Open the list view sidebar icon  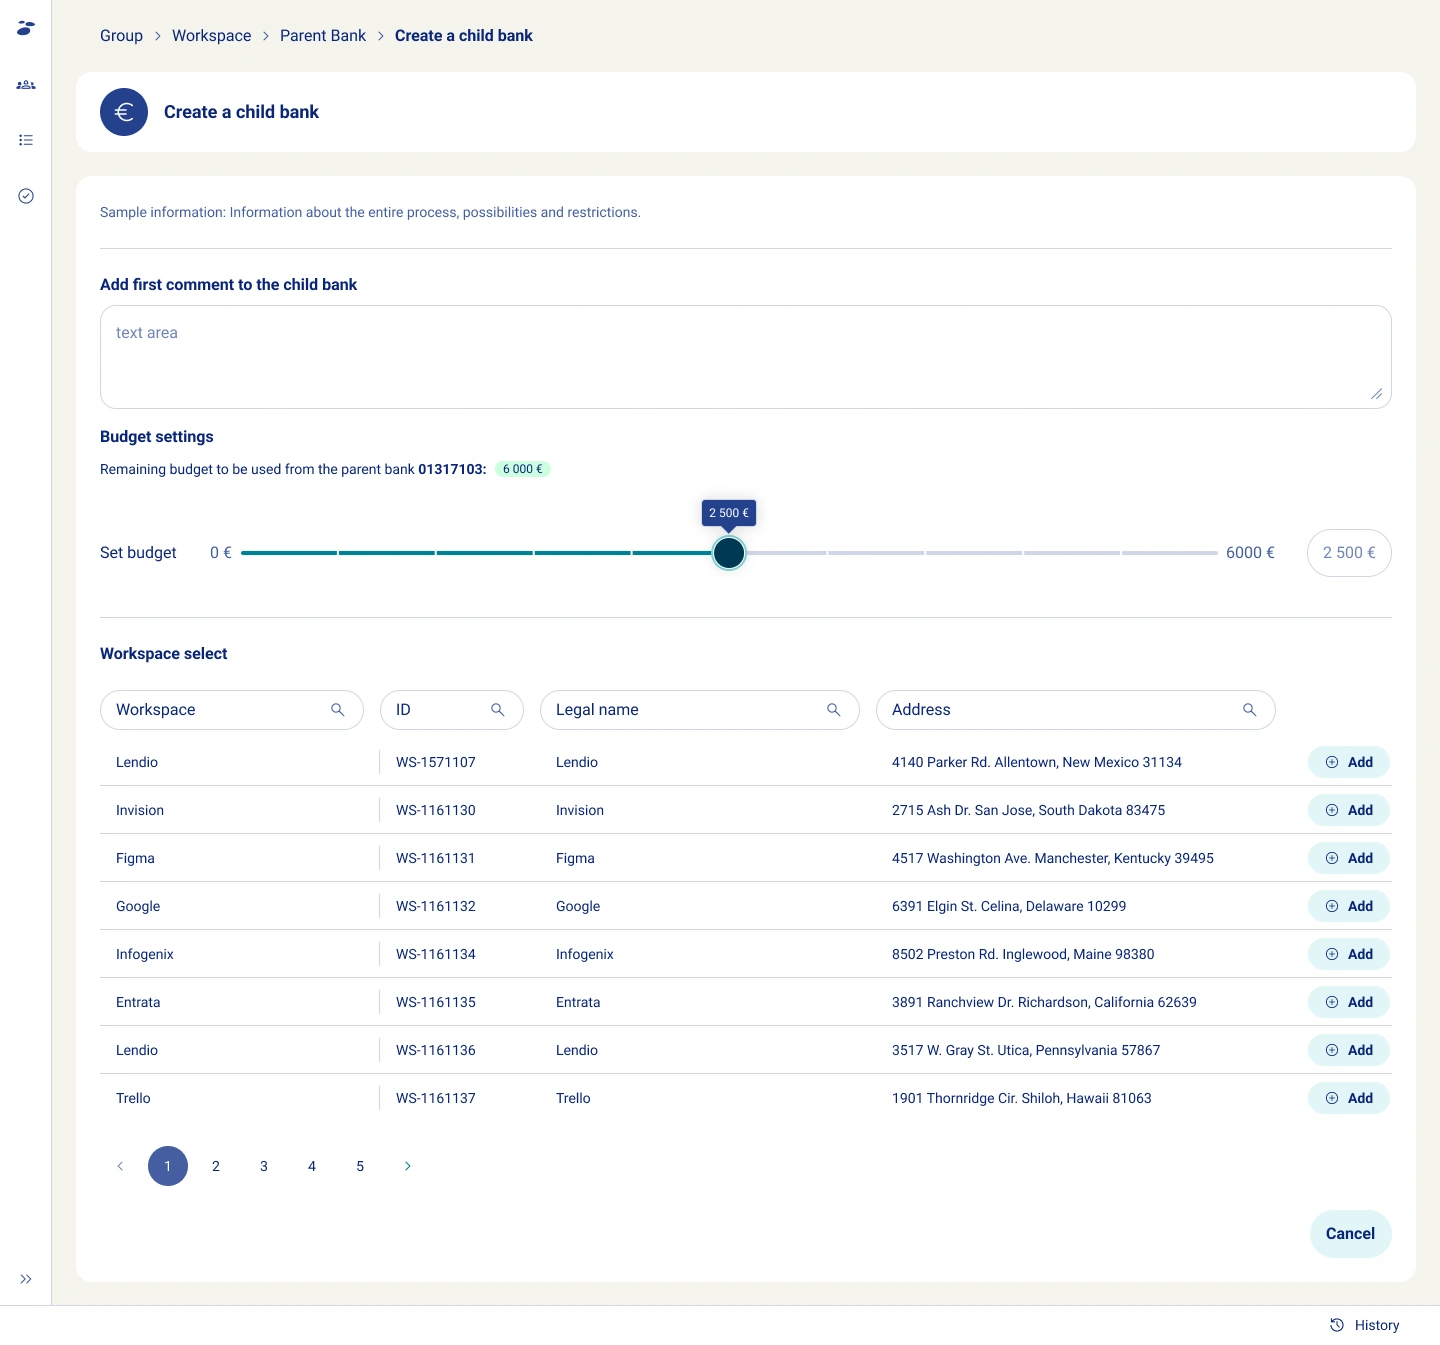pyautogui.click(x=26, y=140)
